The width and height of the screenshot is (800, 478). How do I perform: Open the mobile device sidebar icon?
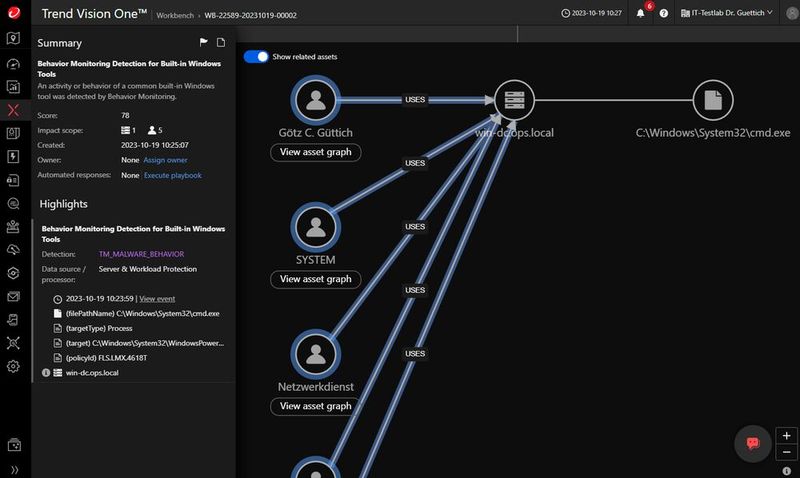[x=13, y=320]
